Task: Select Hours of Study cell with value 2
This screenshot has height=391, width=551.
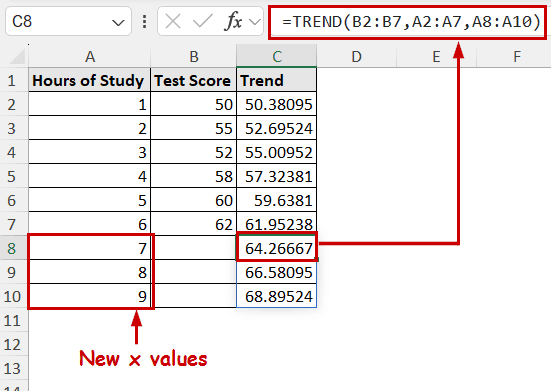Action: click(90, 128)
